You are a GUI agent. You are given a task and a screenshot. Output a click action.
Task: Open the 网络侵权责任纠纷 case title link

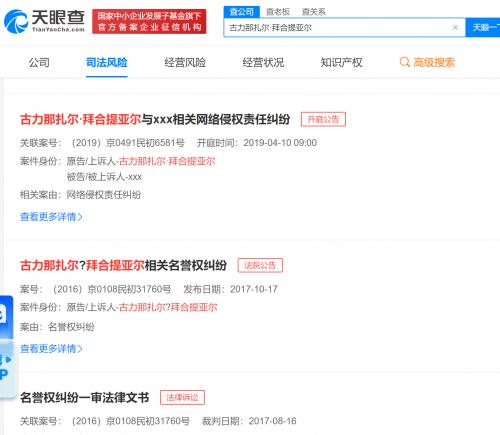[155, 119]
